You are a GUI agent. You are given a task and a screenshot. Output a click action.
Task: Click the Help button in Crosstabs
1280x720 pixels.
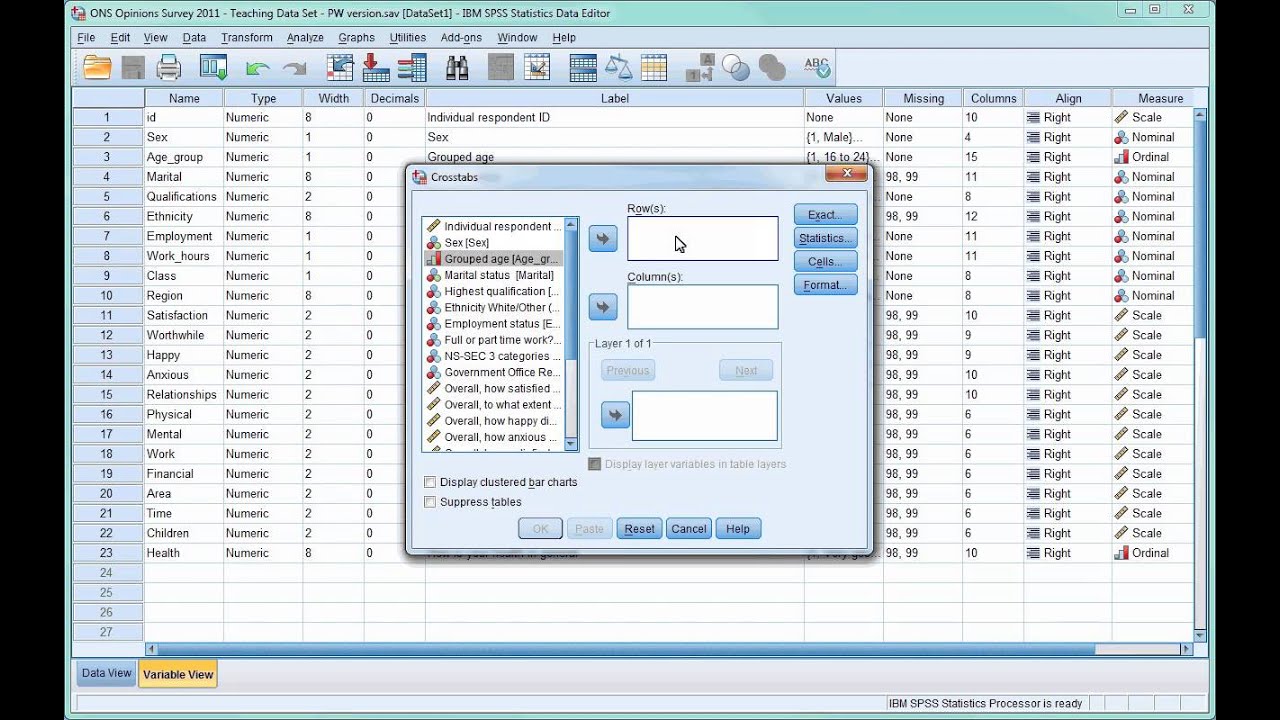tap(738, 529)
